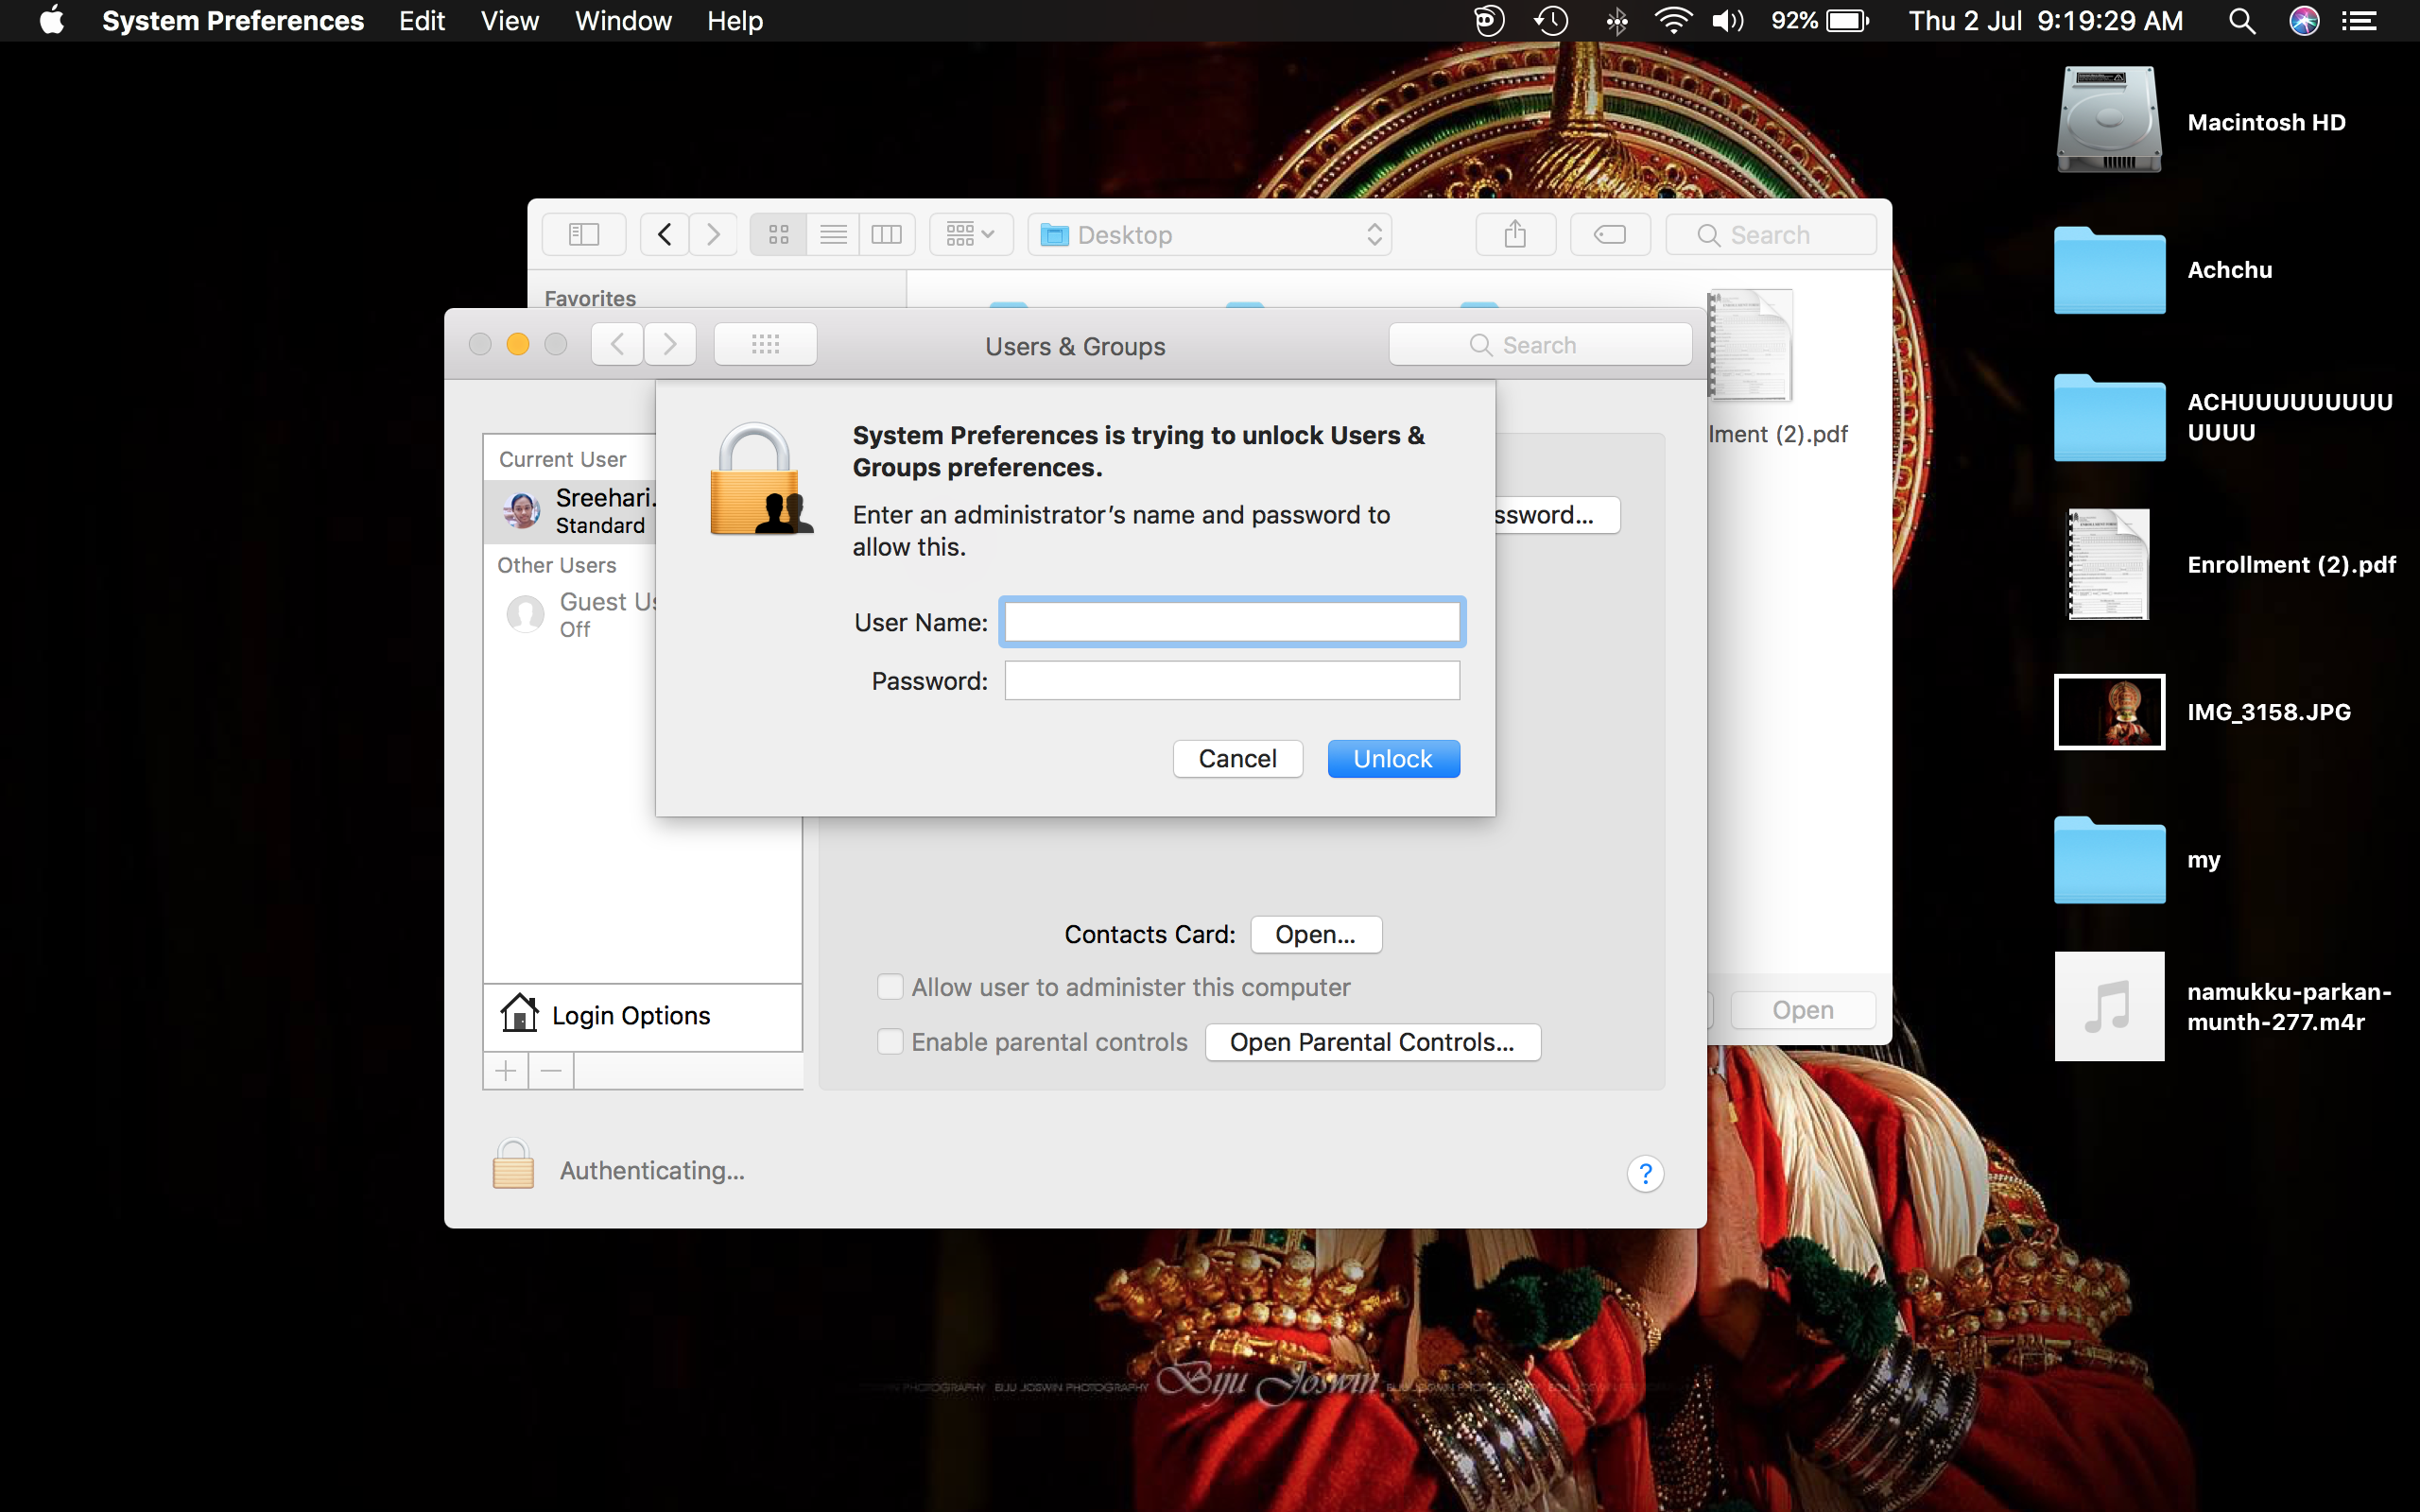
Task: Open the Spotlight magnifier in menu bar
Action: coord(2241,21)
